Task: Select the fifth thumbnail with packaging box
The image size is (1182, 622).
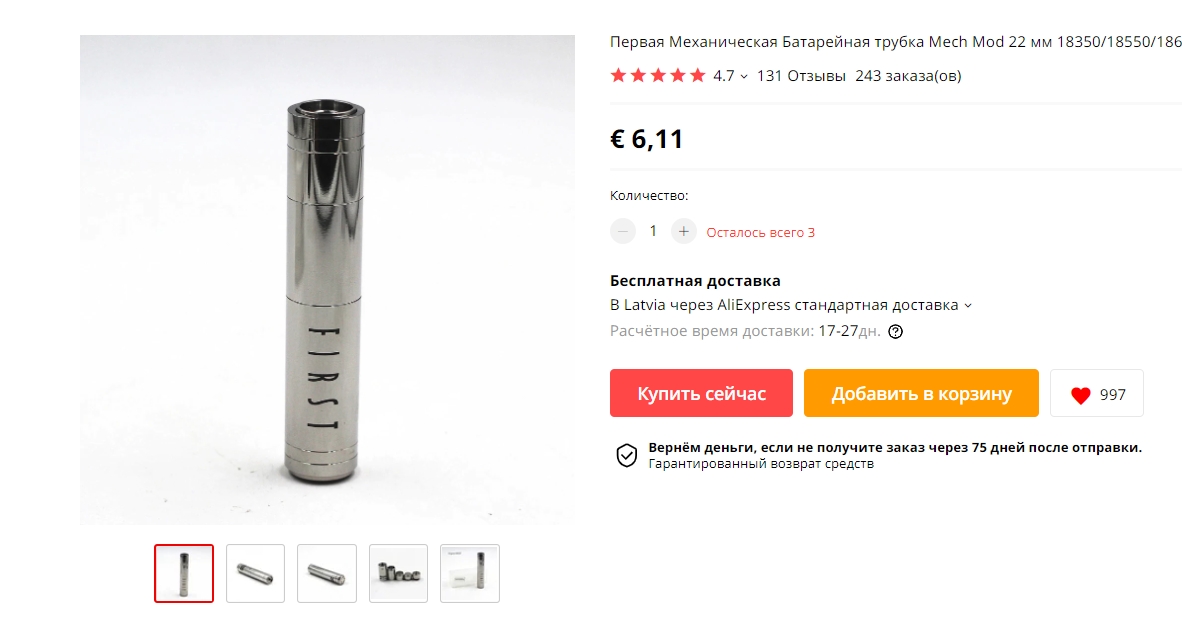Action: click(x=470, y=574)
